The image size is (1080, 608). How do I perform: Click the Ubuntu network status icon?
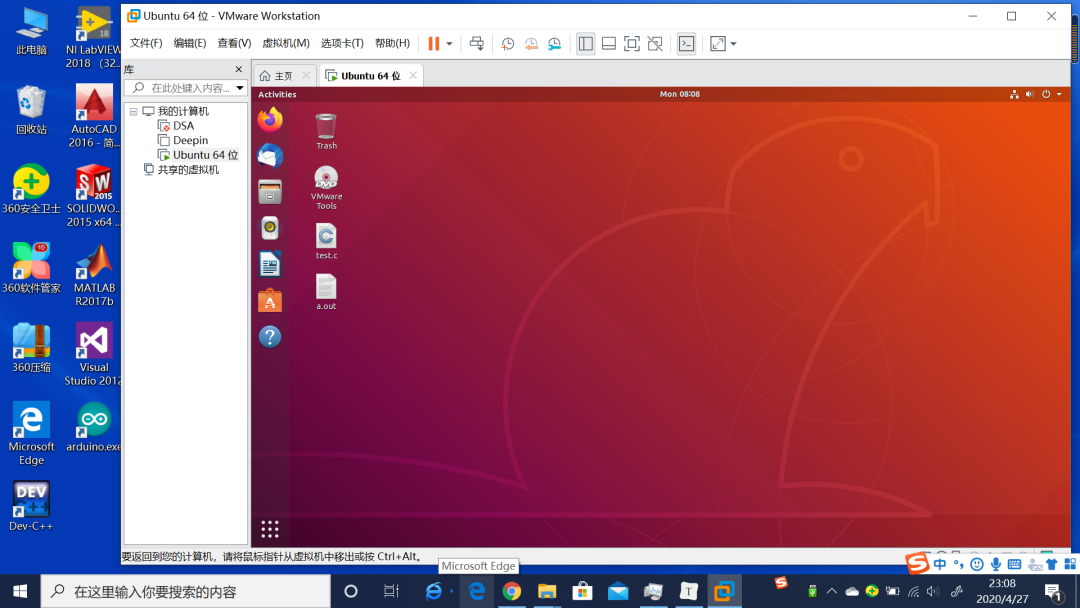tap(1014, 94)
